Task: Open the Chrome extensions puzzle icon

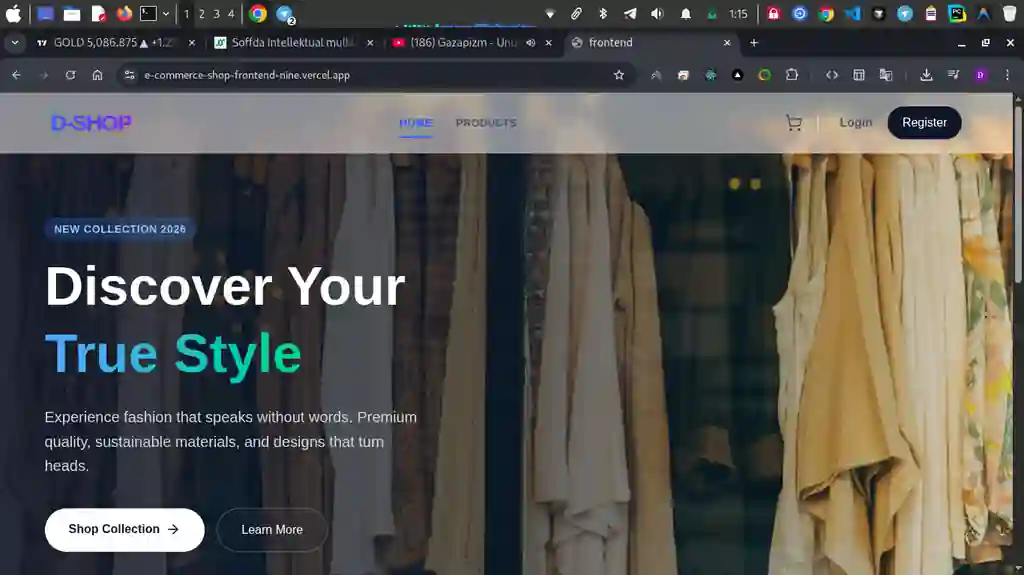Action: tap(792, 75)
